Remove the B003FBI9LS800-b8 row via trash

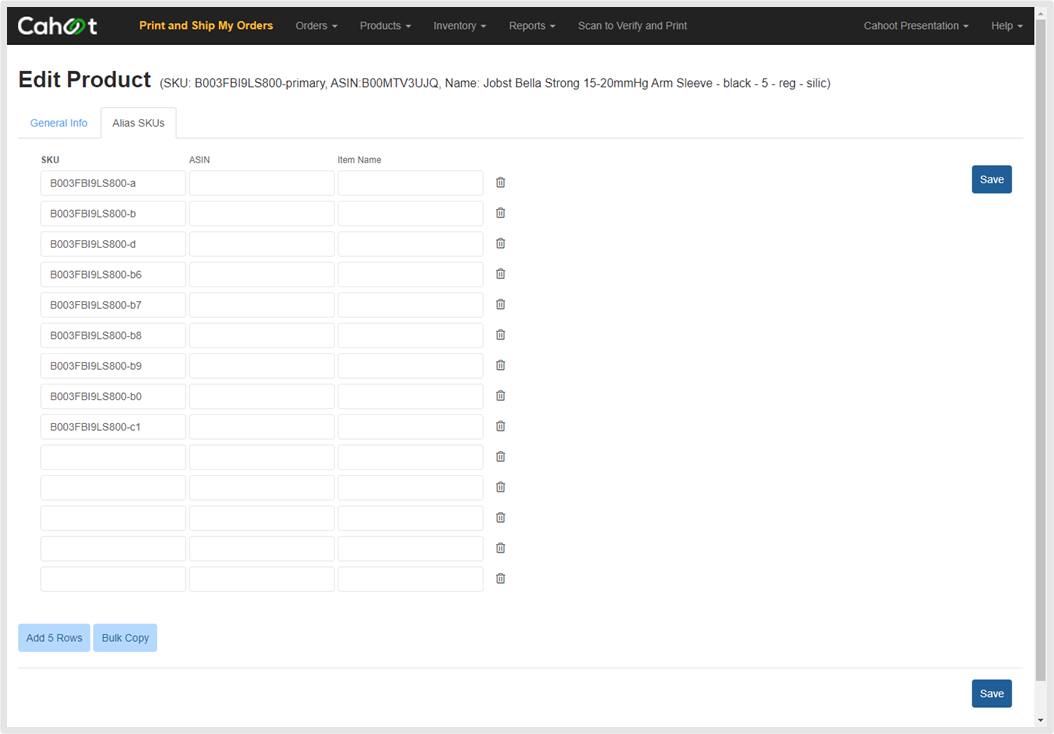click(500, 335)
